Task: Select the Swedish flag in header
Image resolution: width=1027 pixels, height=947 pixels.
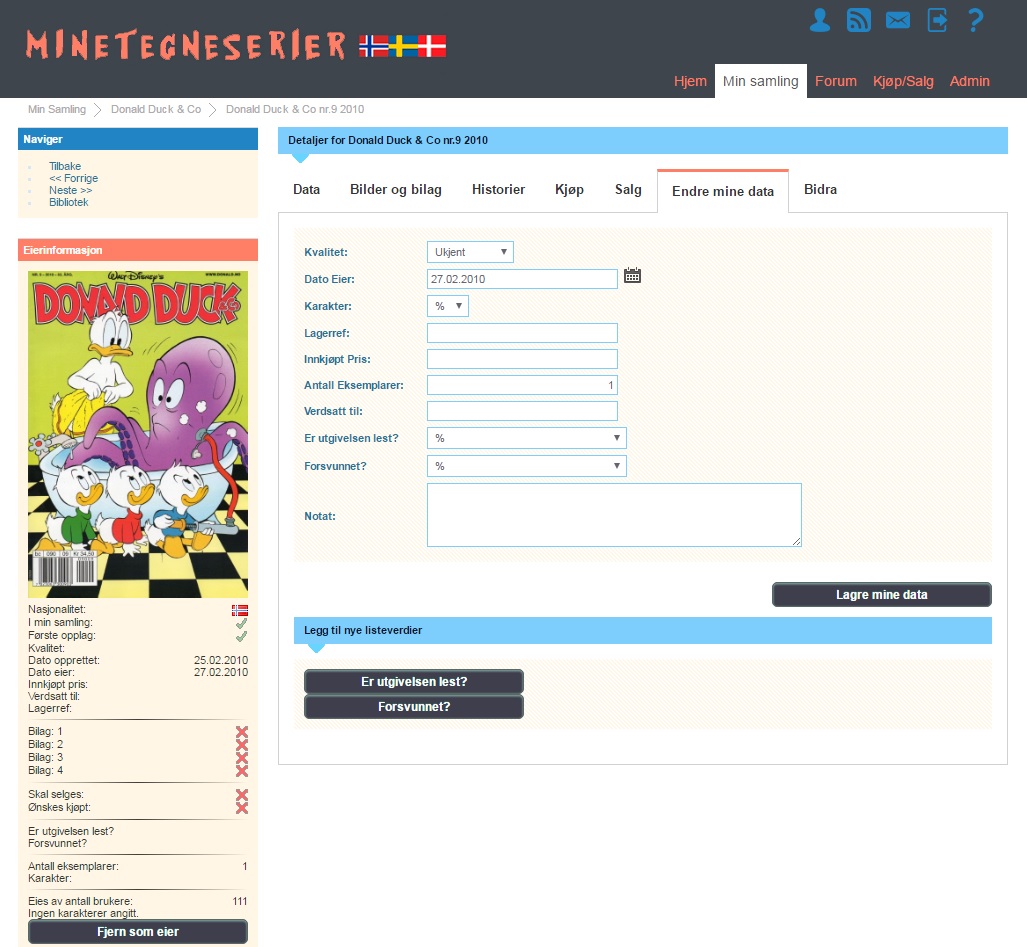Action: [403, 46]
